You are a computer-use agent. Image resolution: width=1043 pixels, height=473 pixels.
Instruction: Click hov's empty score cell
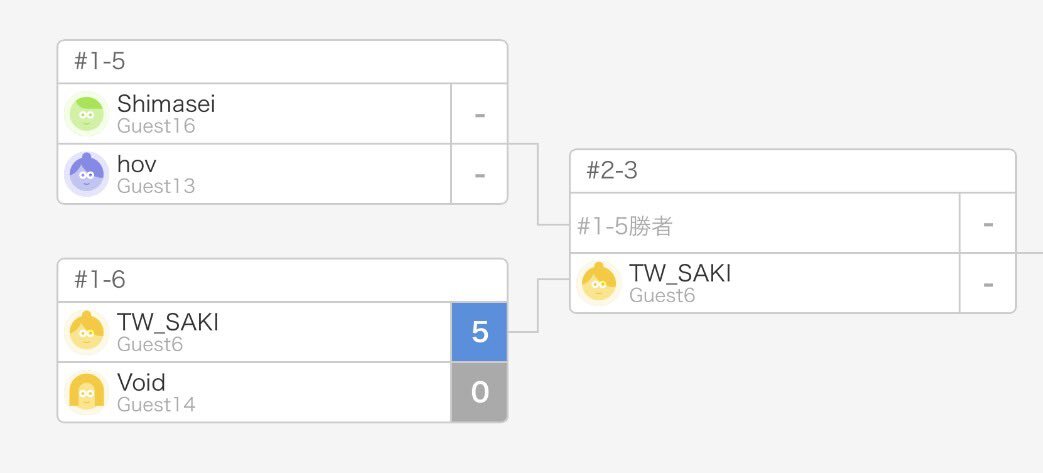479,174
